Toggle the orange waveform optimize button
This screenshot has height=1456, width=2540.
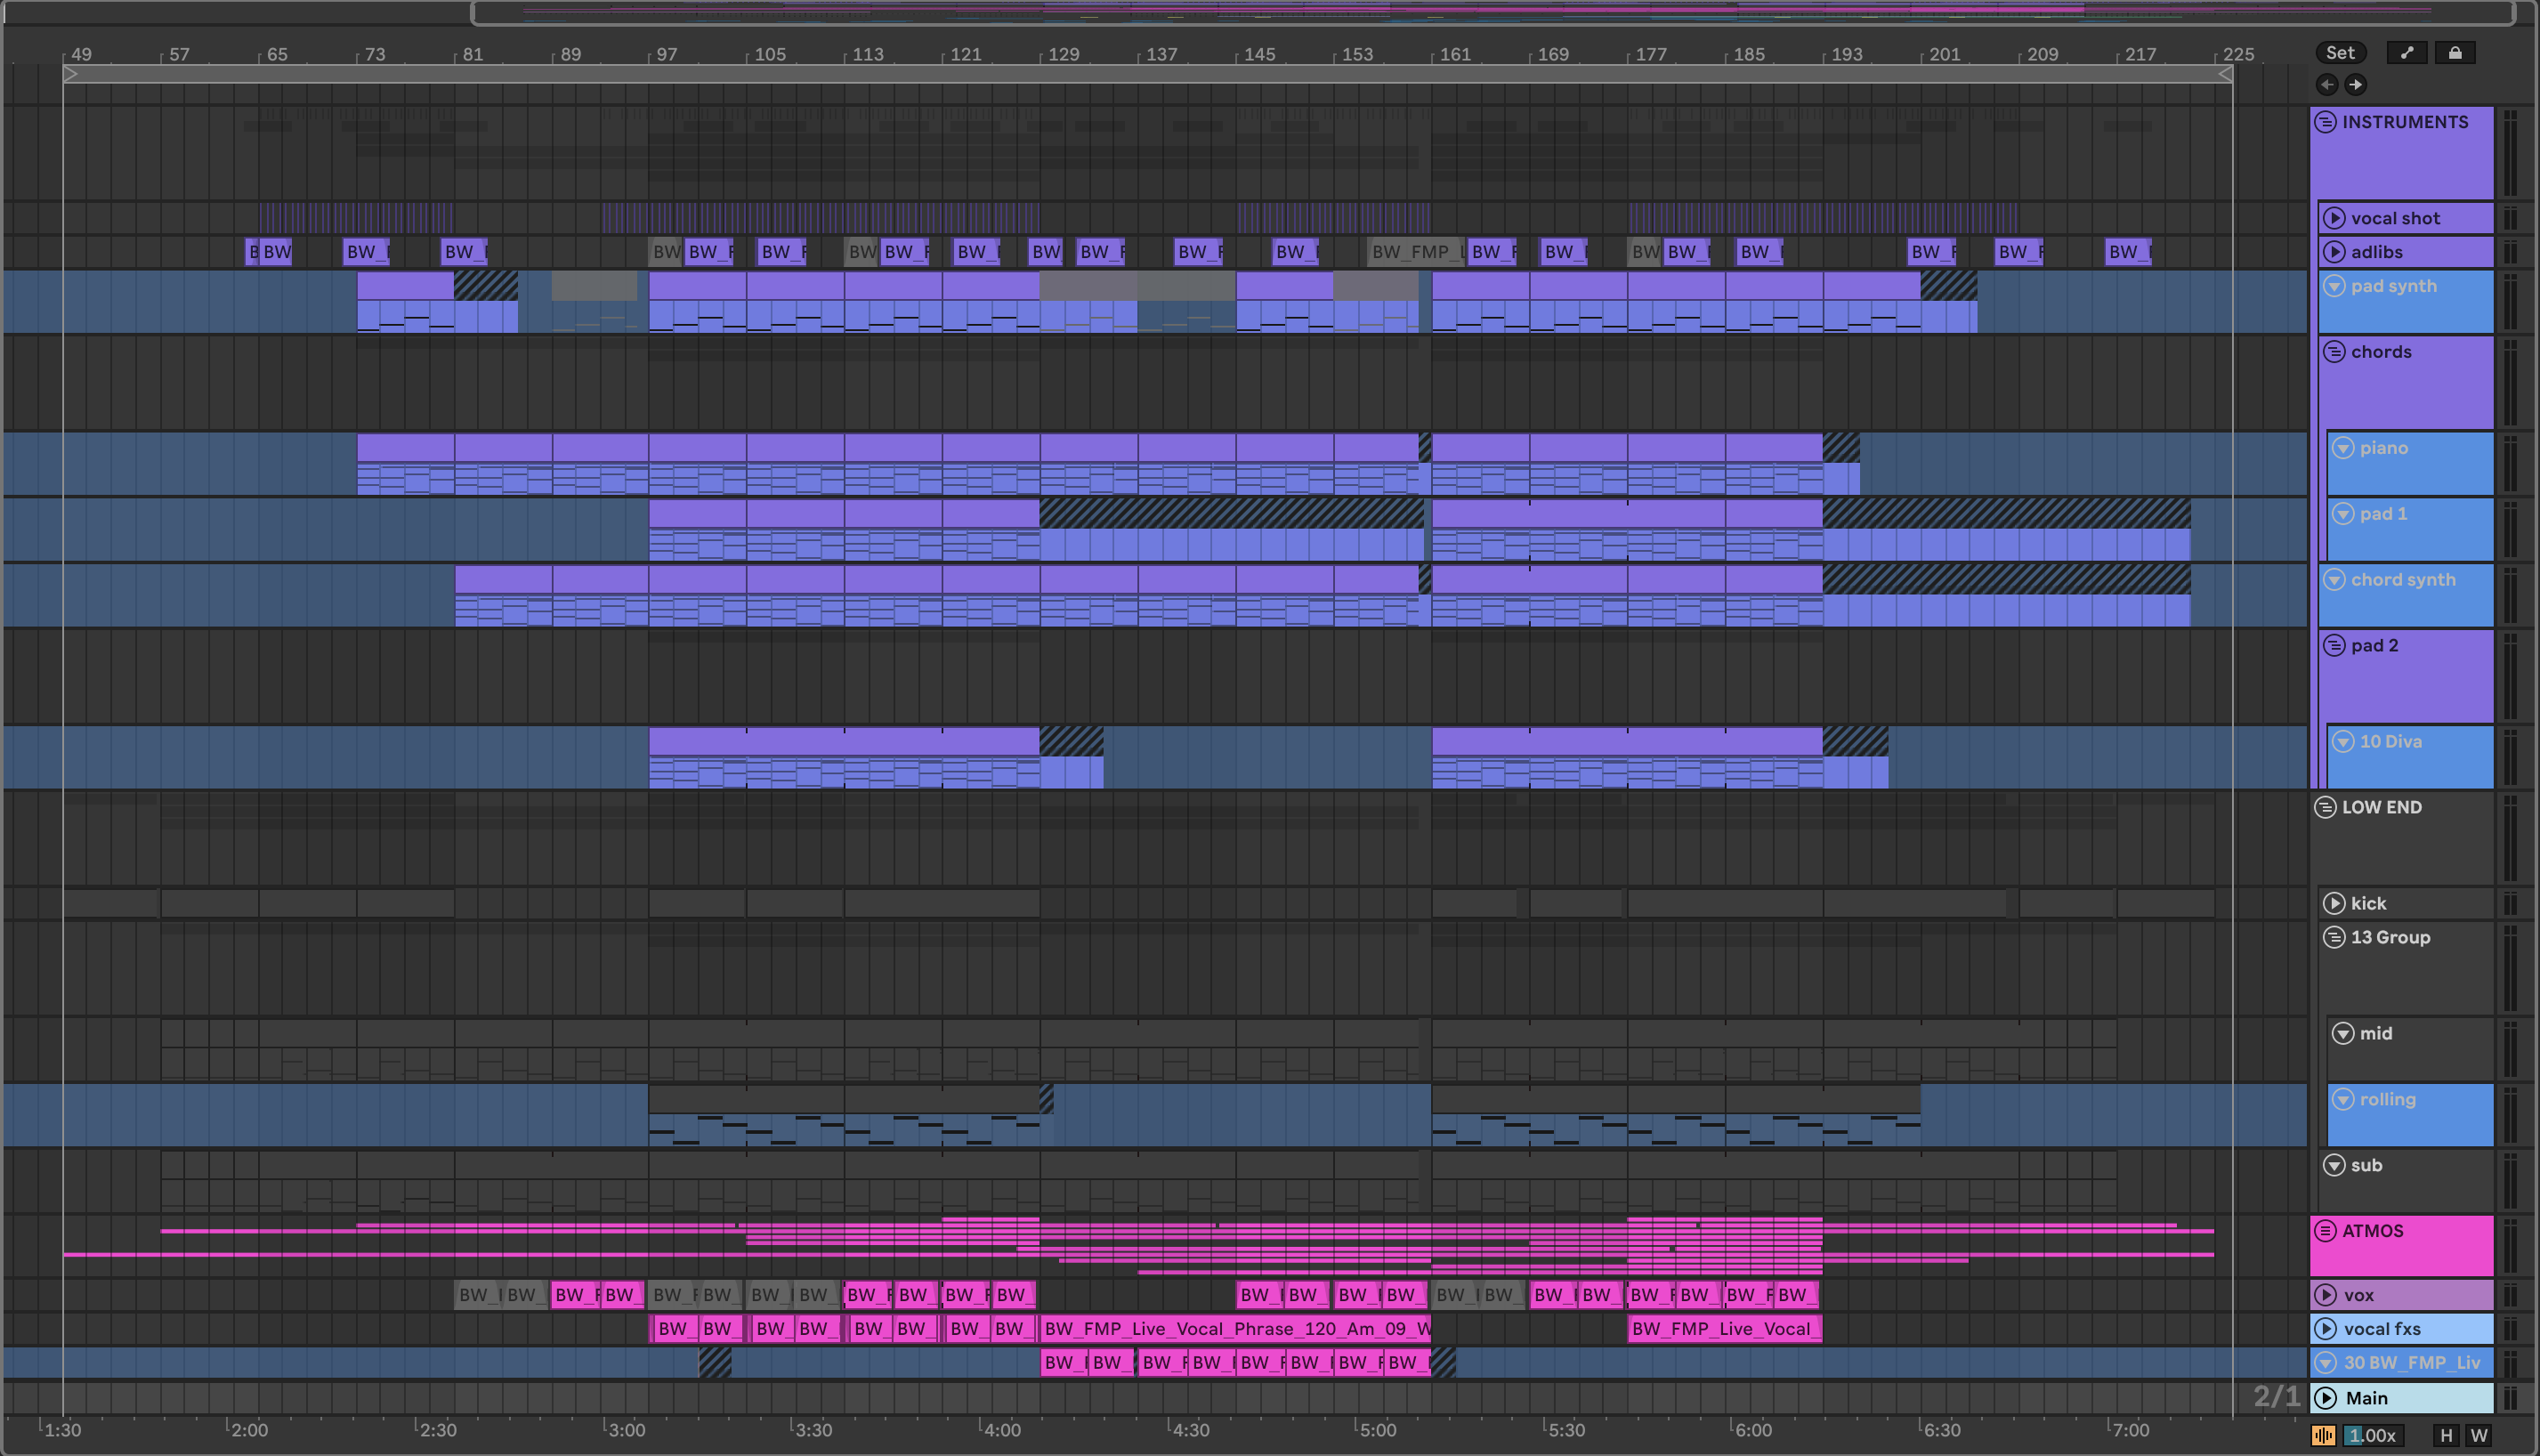tap(2323, 1435)
